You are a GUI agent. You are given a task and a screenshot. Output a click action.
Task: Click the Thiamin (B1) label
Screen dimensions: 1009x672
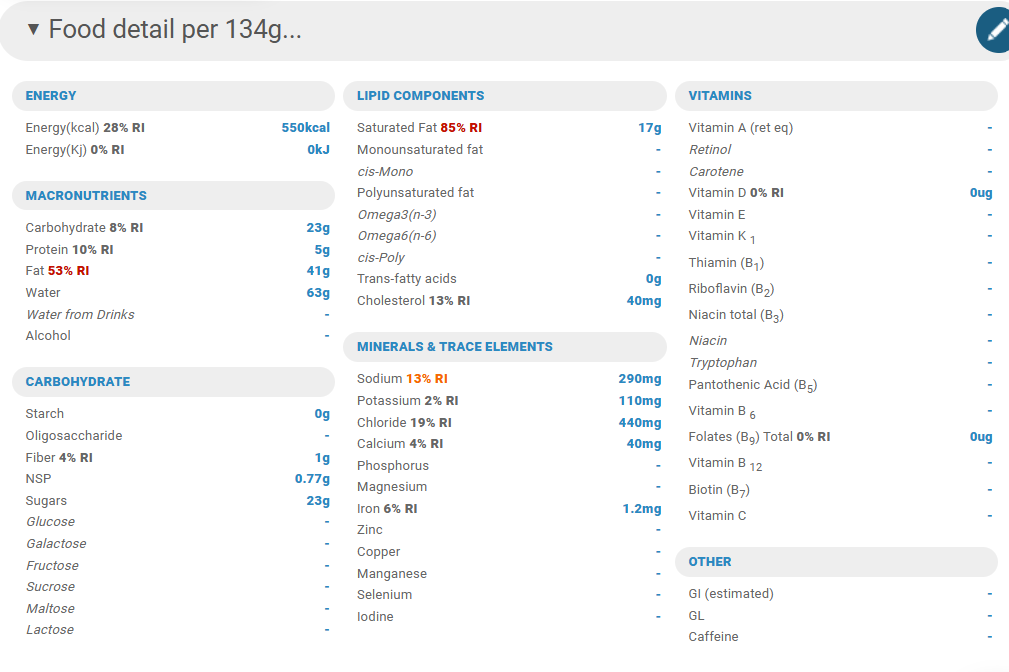(727, 263)
